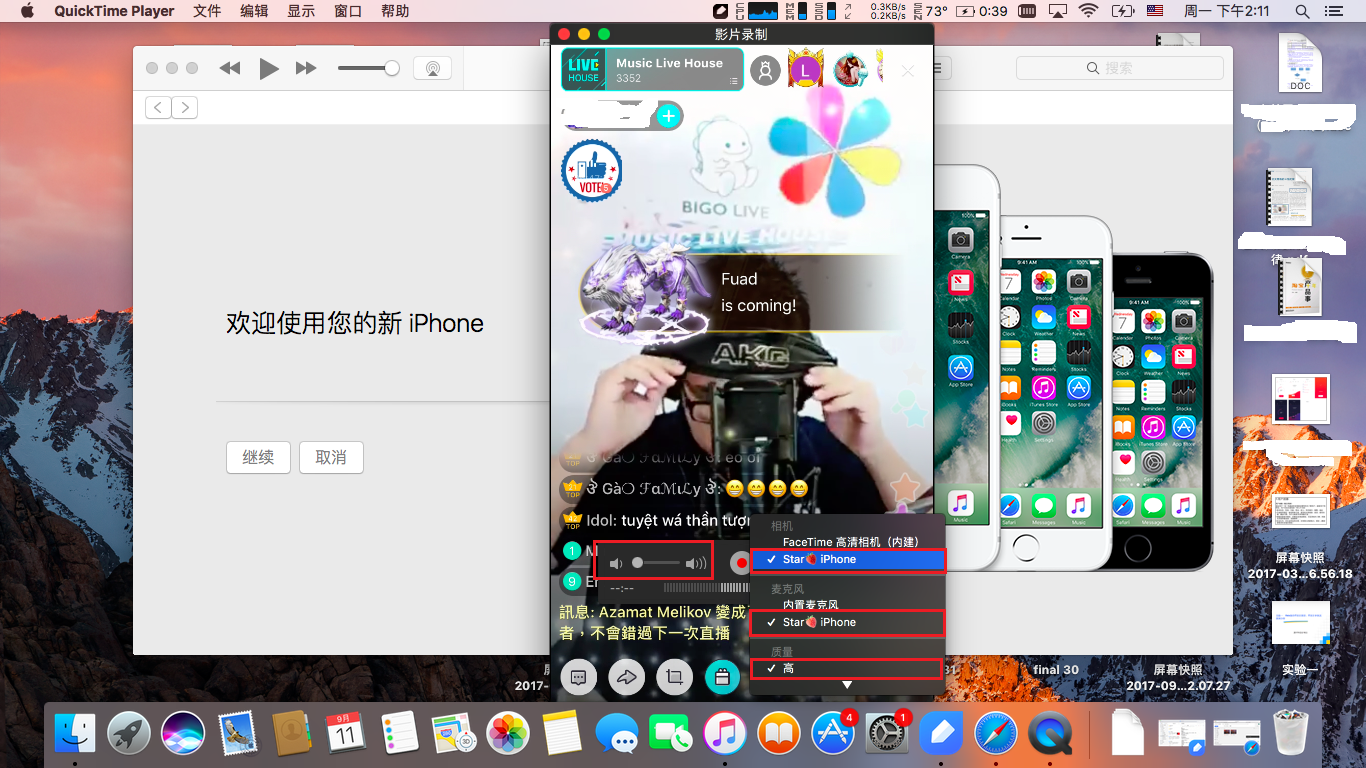Click the red record button

coord(740,563)
